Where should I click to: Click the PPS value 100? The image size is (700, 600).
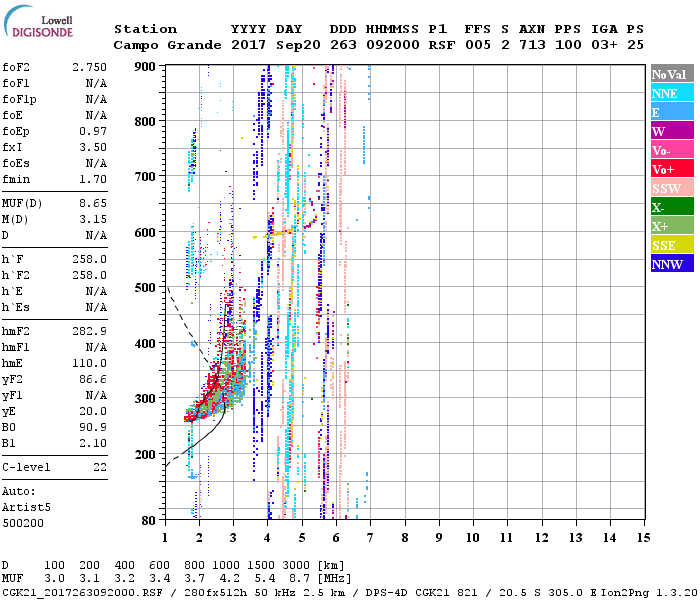click(568, 45)
